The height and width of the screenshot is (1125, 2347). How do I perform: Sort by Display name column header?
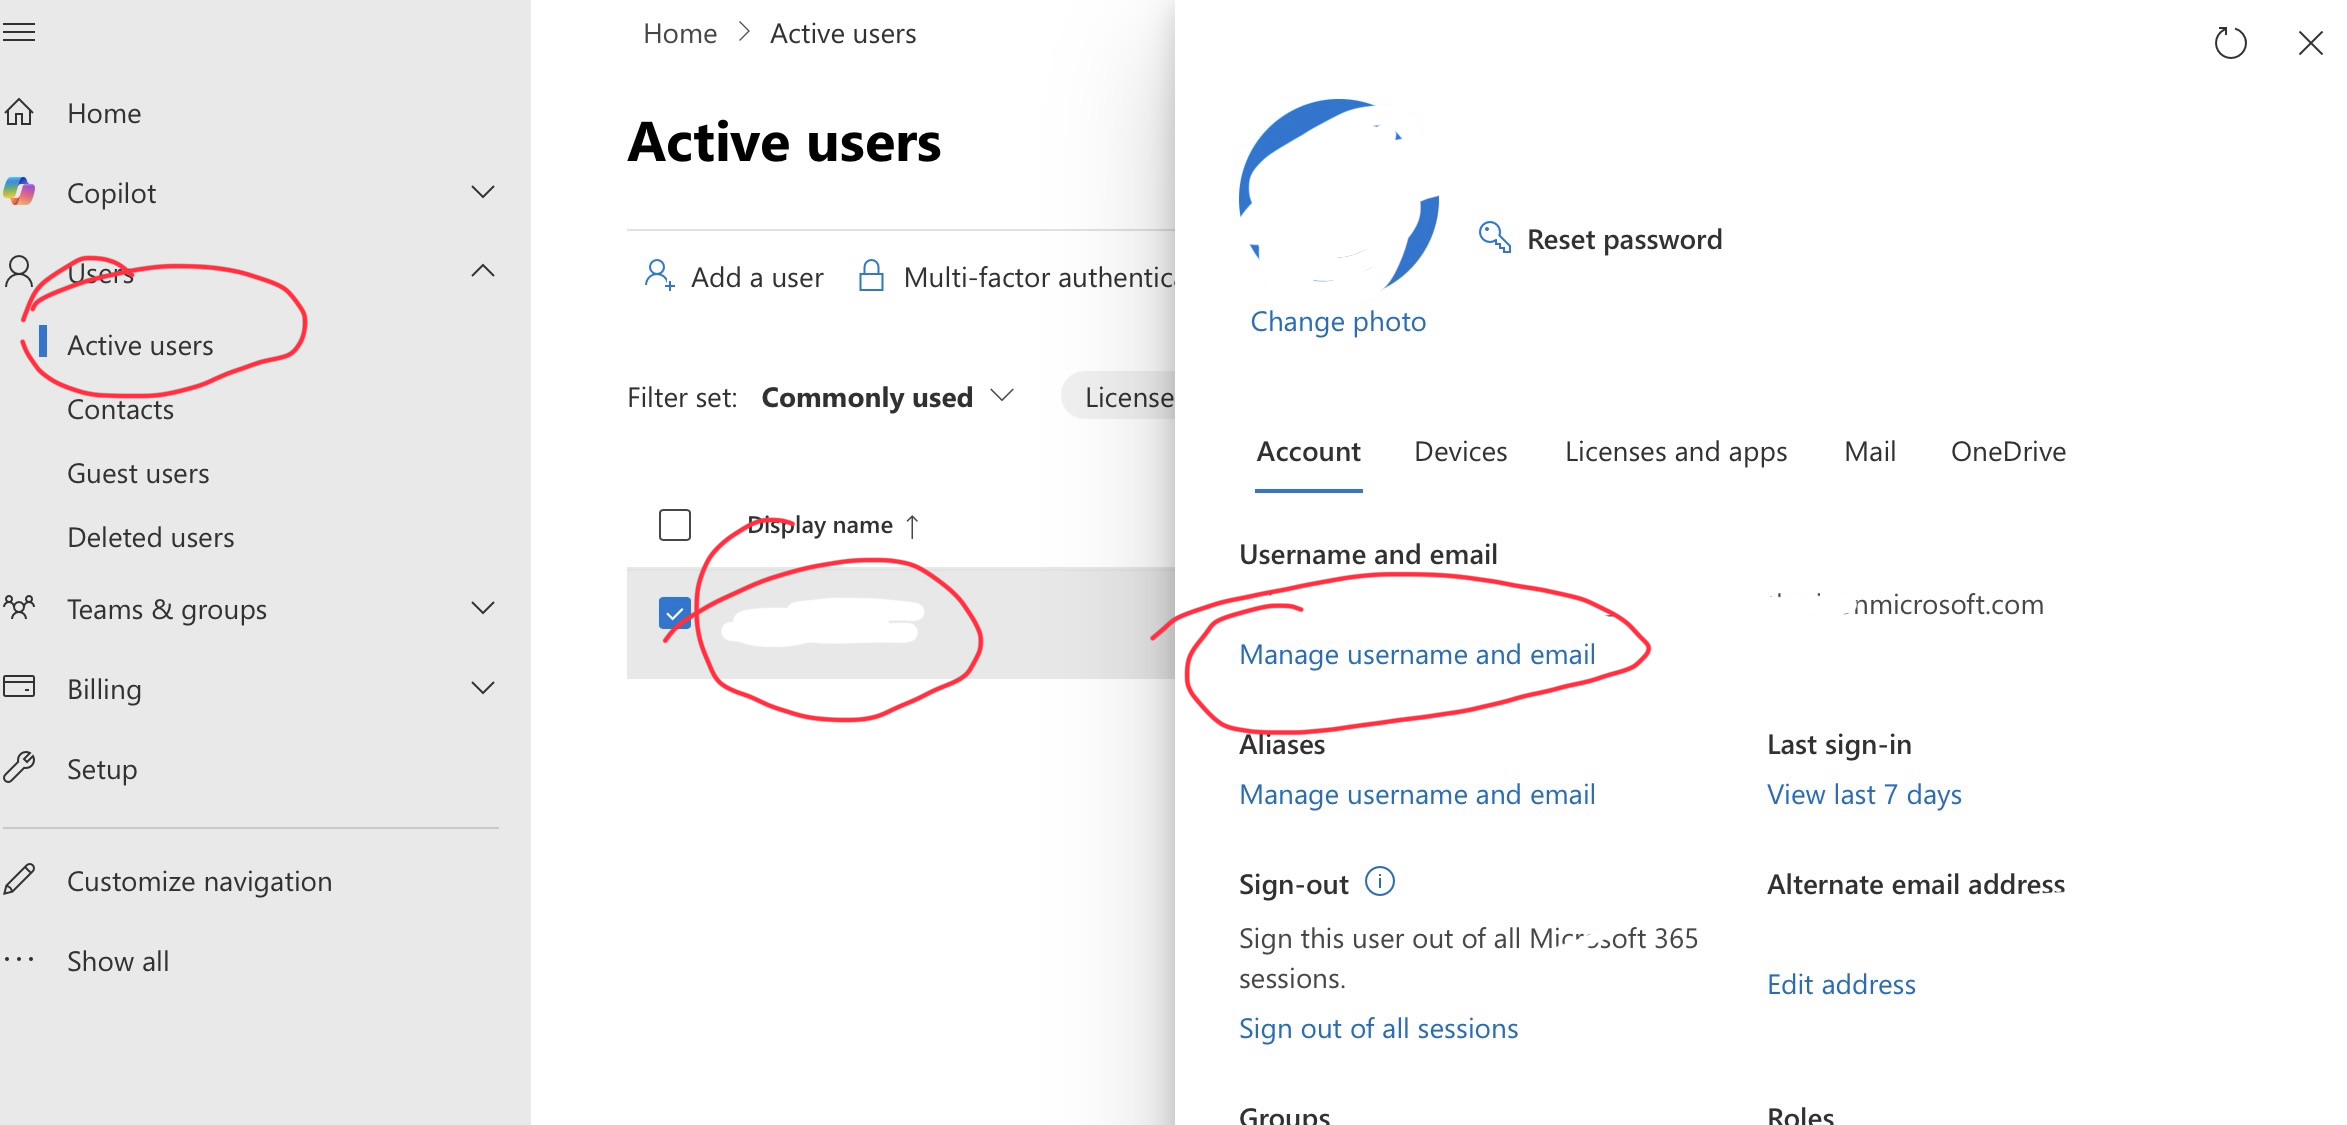[x=820, y=525]
